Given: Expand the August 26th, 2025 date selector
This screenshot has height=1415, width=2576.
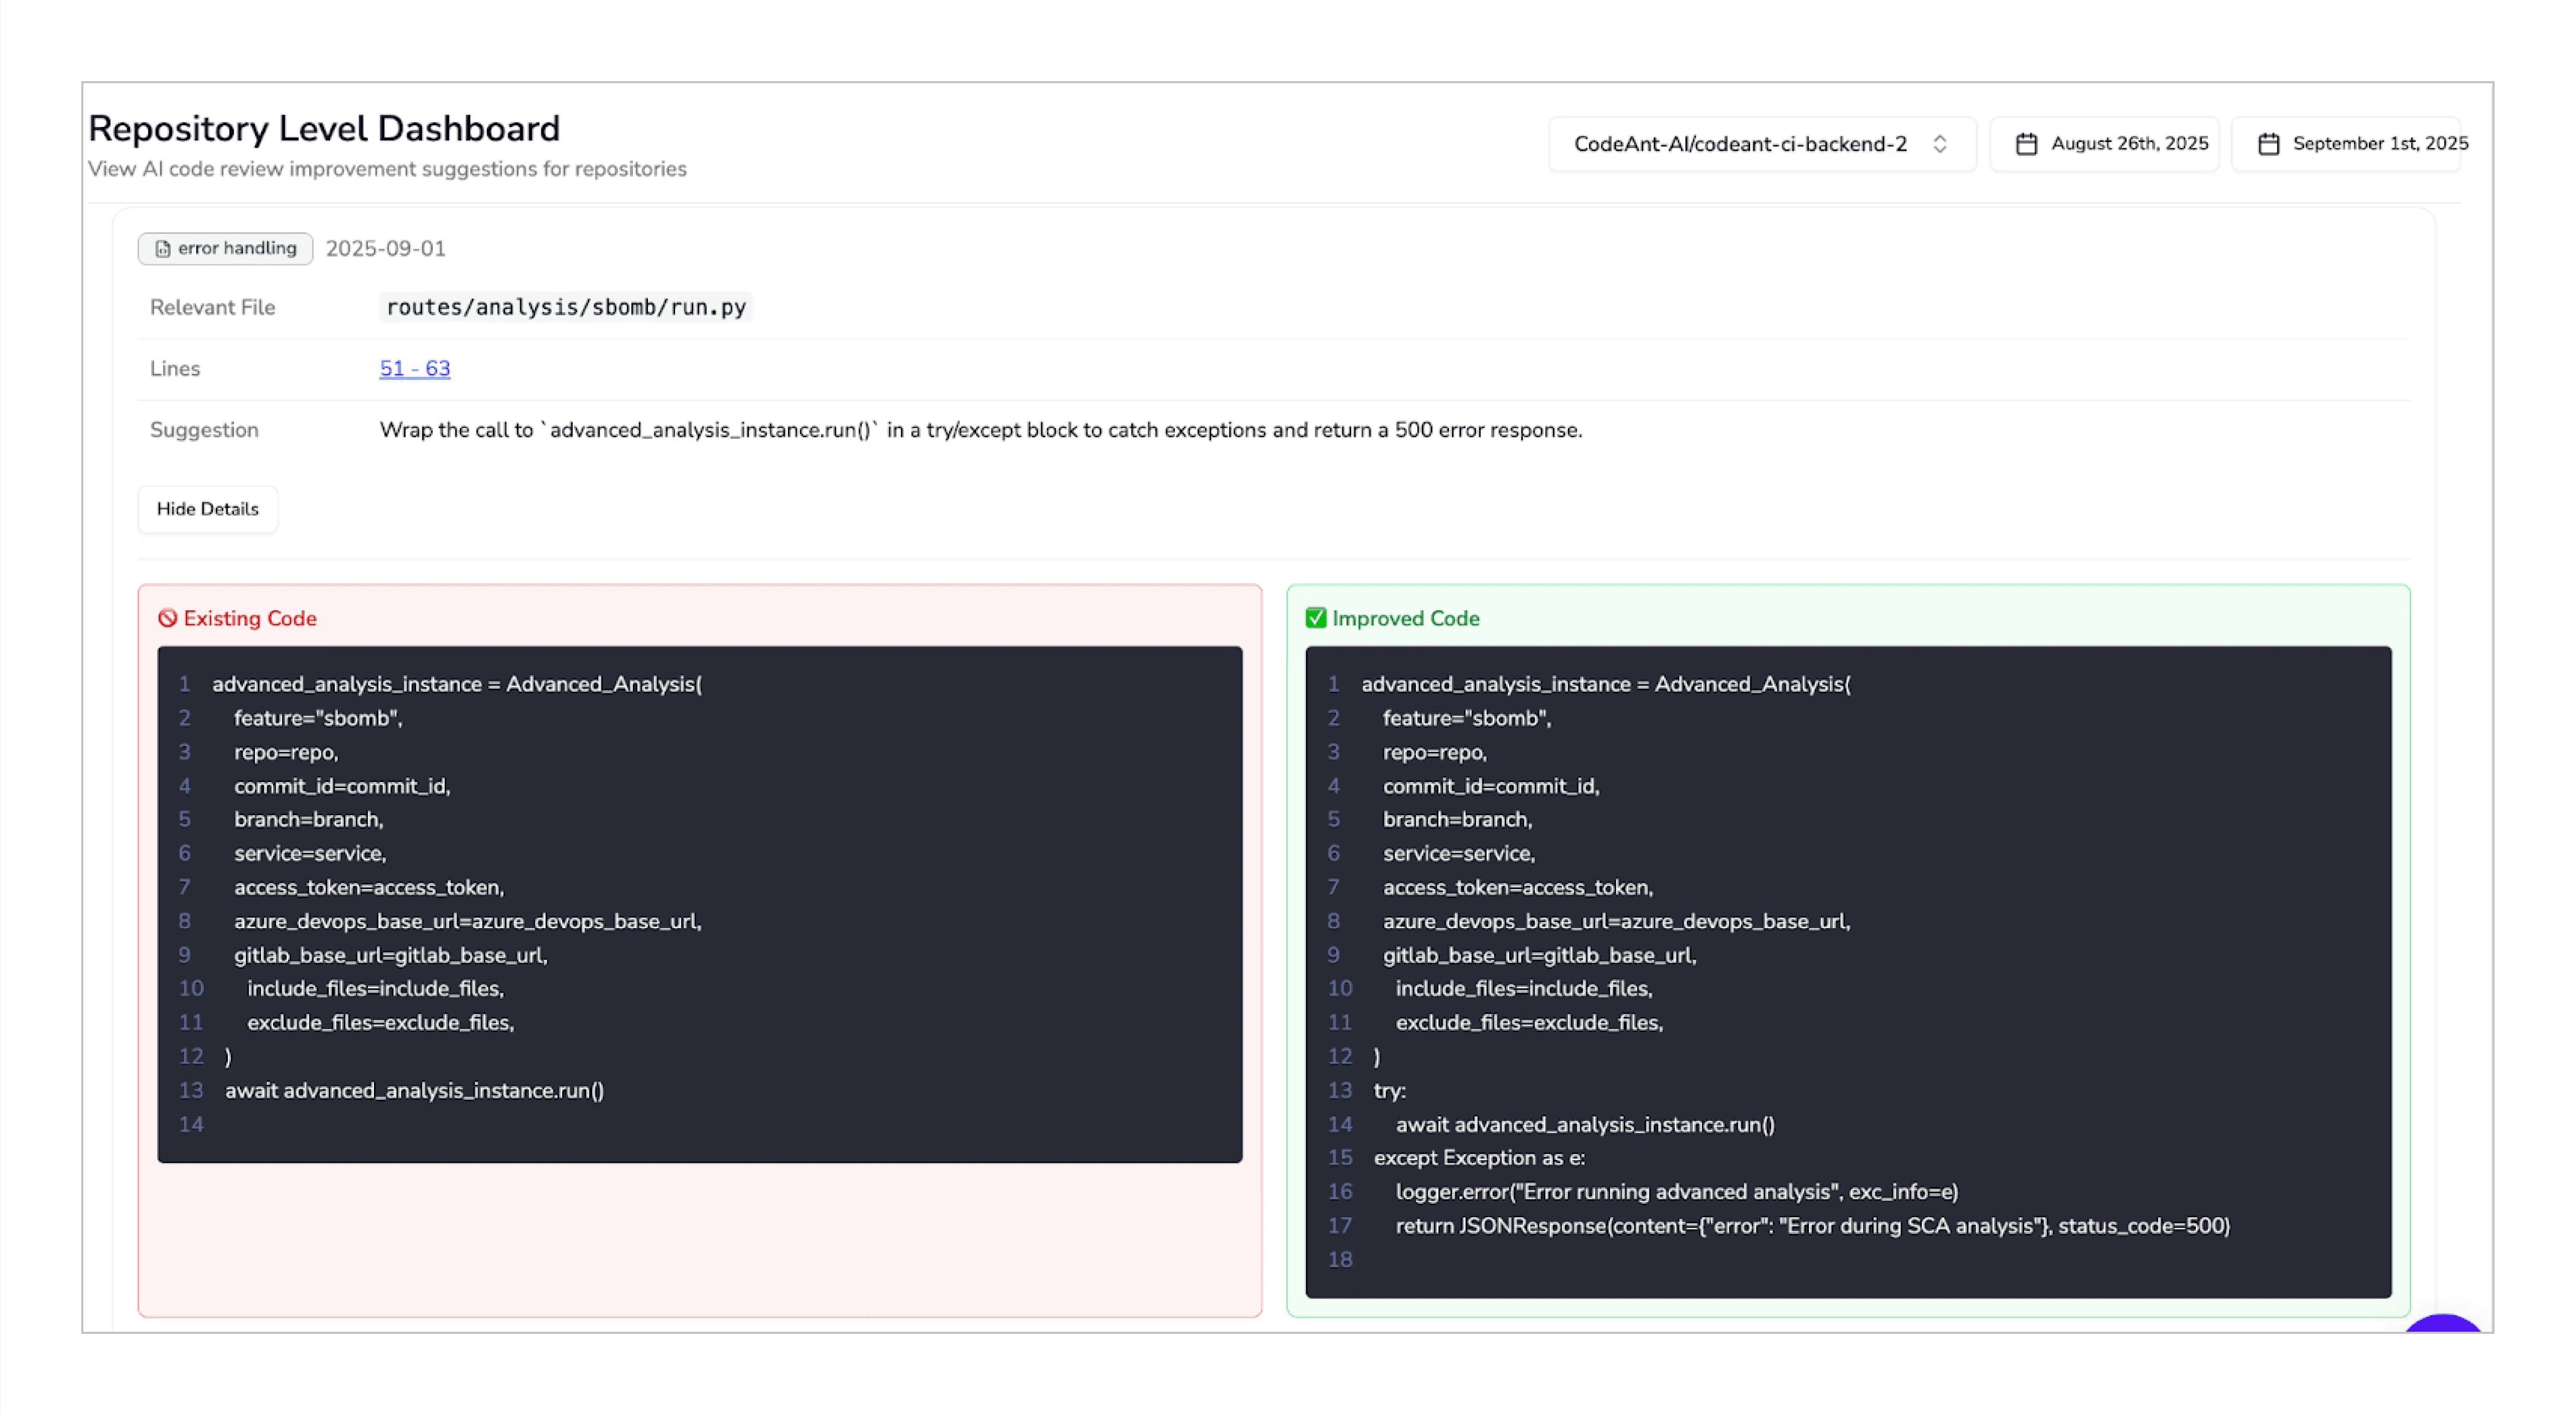Looking at the screenshot, I should coord(2104,143).
